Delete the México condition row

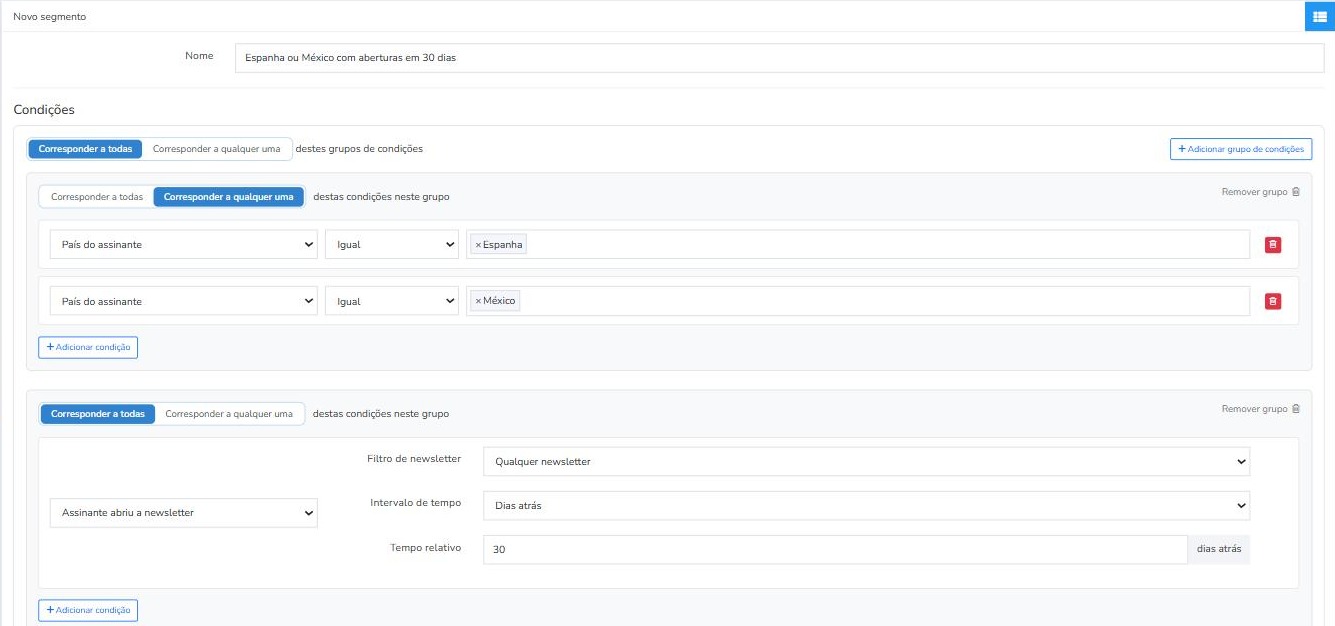click(1273, 302)
